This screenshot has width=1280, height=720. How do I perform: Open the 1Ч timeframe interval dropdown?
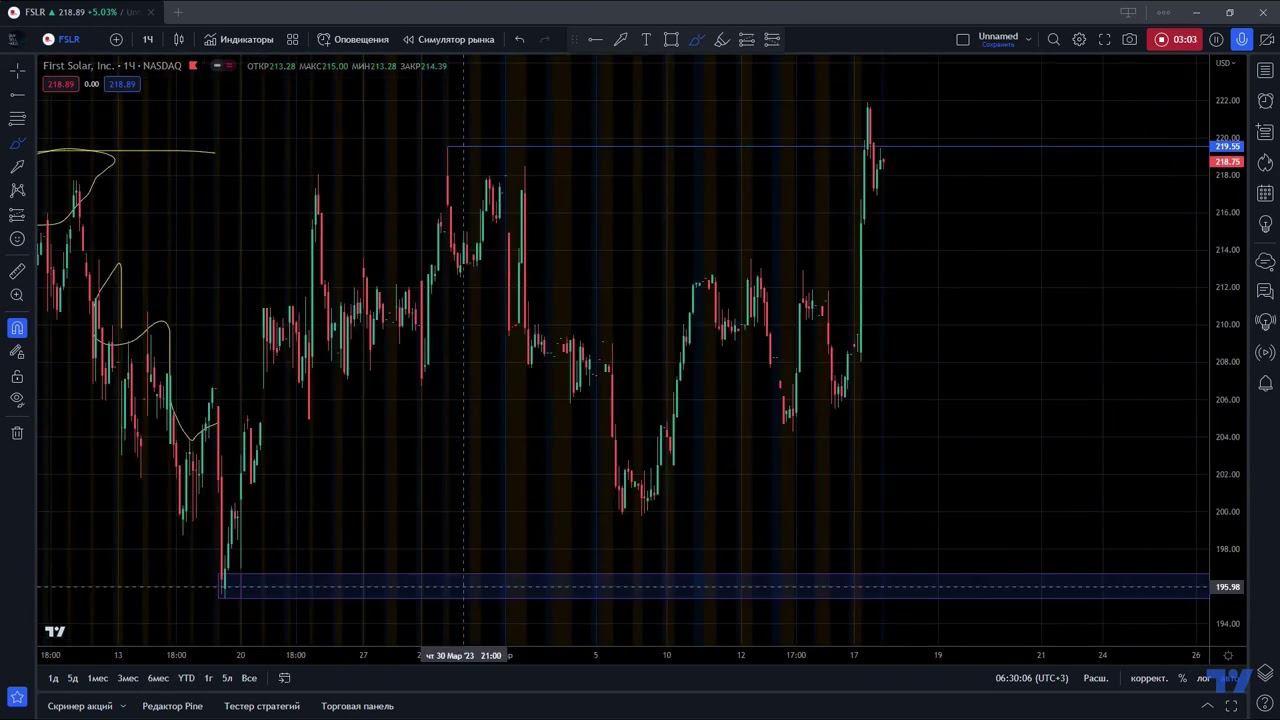pyautogui.click(x=148, y=39)
